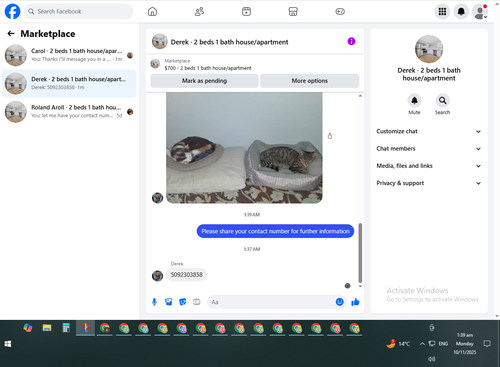Open the $700 listing link

[208, 68]
